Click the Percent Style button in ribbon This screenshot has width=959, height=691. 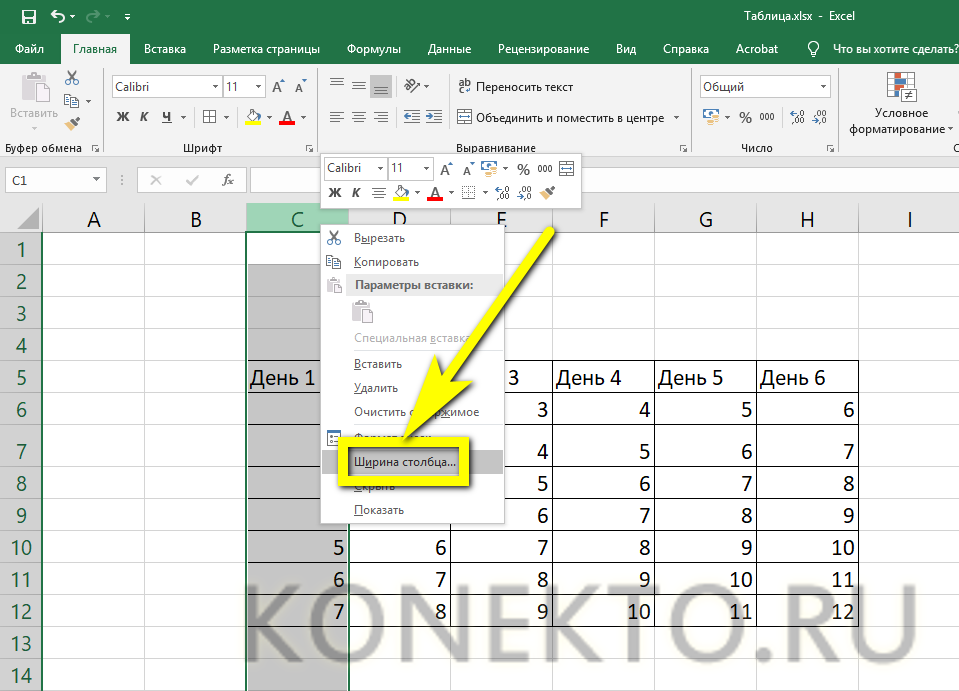[745, 118]
